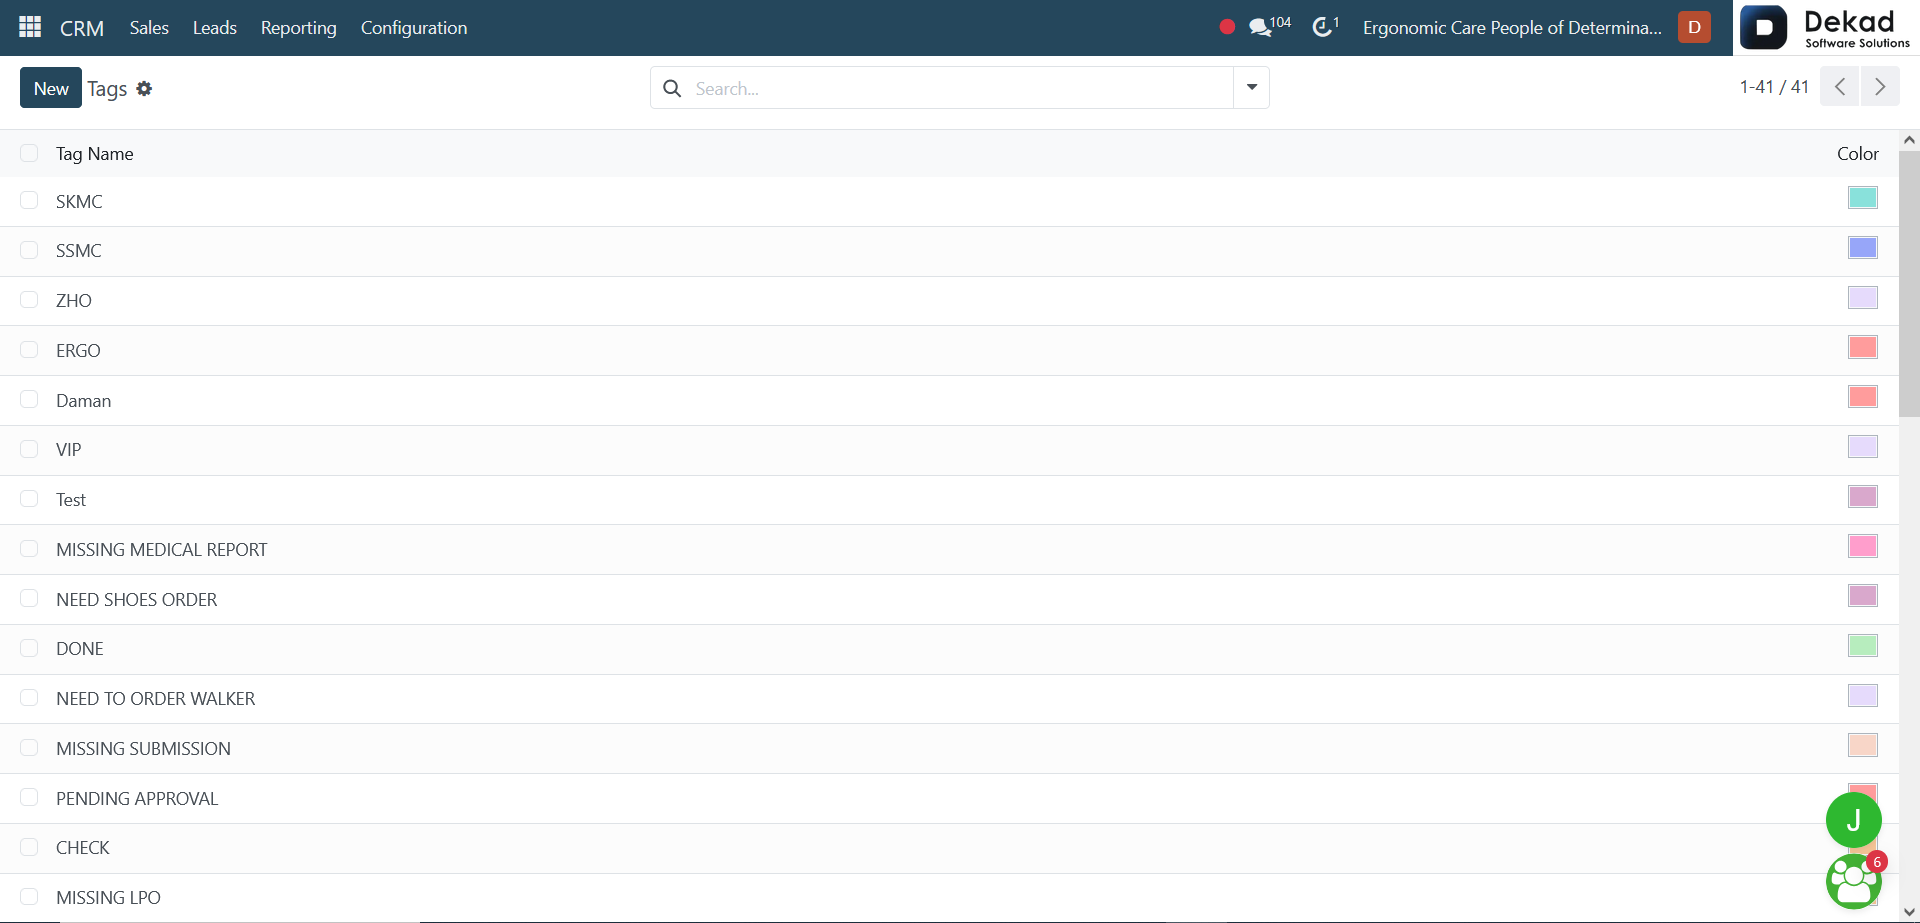Open the NEED SHOES ORDER tag

coord(137,600)
